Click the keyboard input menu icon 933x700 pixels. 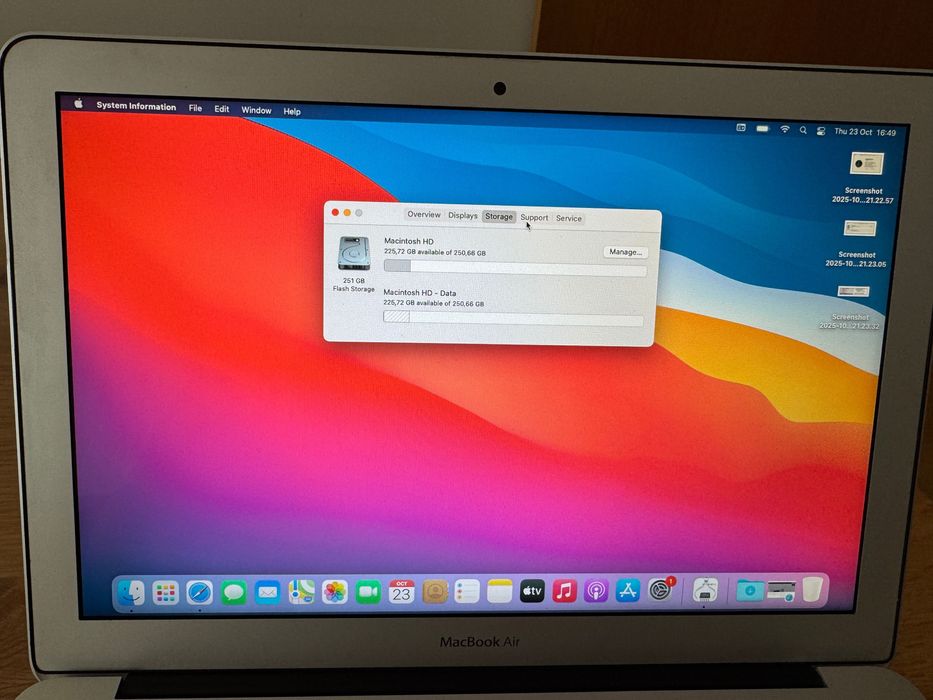pos(741,127)
